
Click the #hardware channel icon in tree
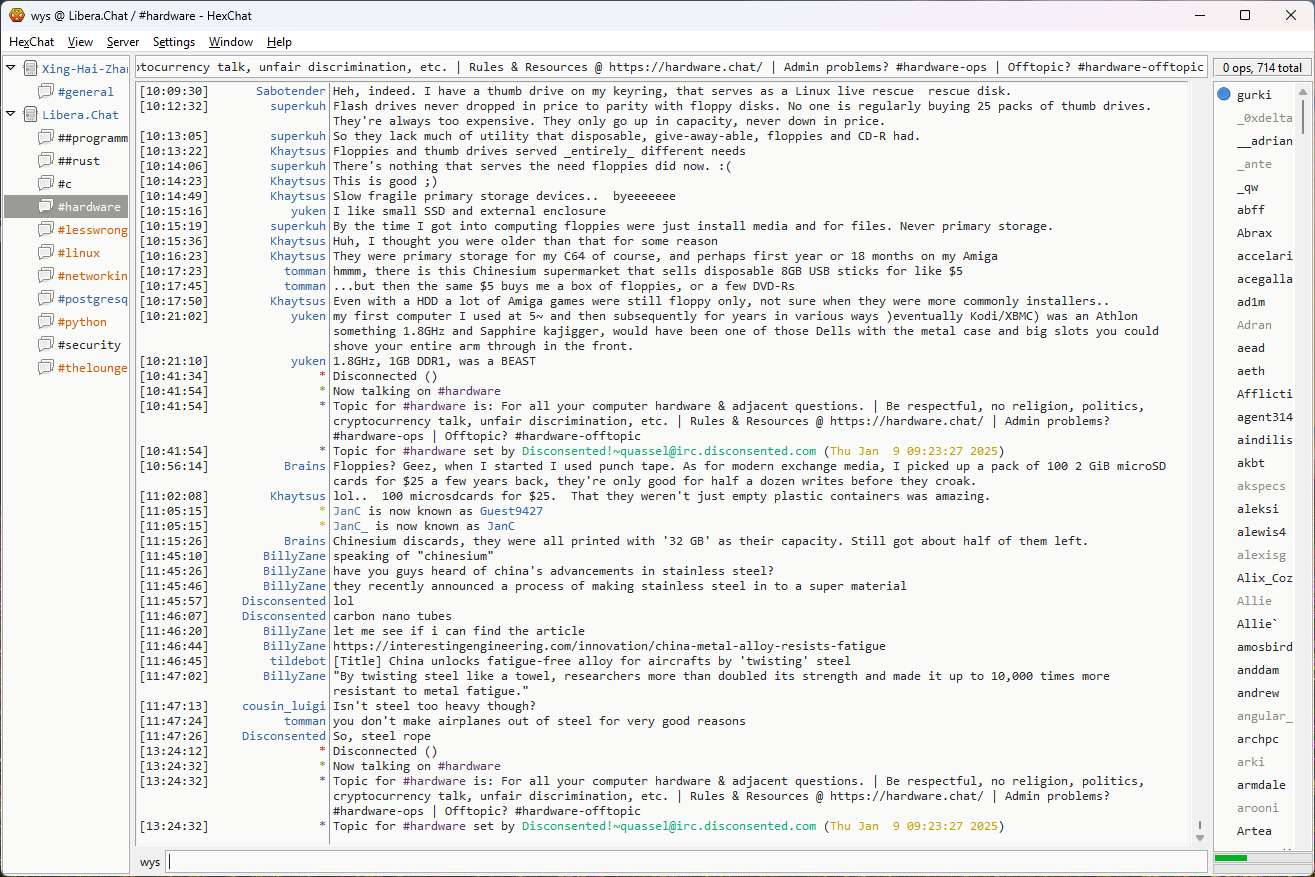46,207
